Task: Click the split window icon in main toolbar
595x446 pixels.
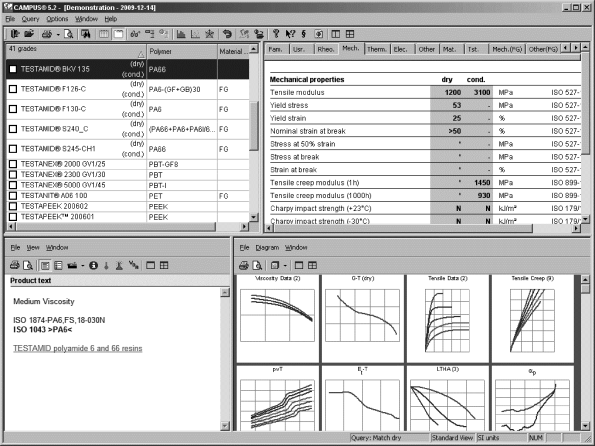Action: coord(336,34)
